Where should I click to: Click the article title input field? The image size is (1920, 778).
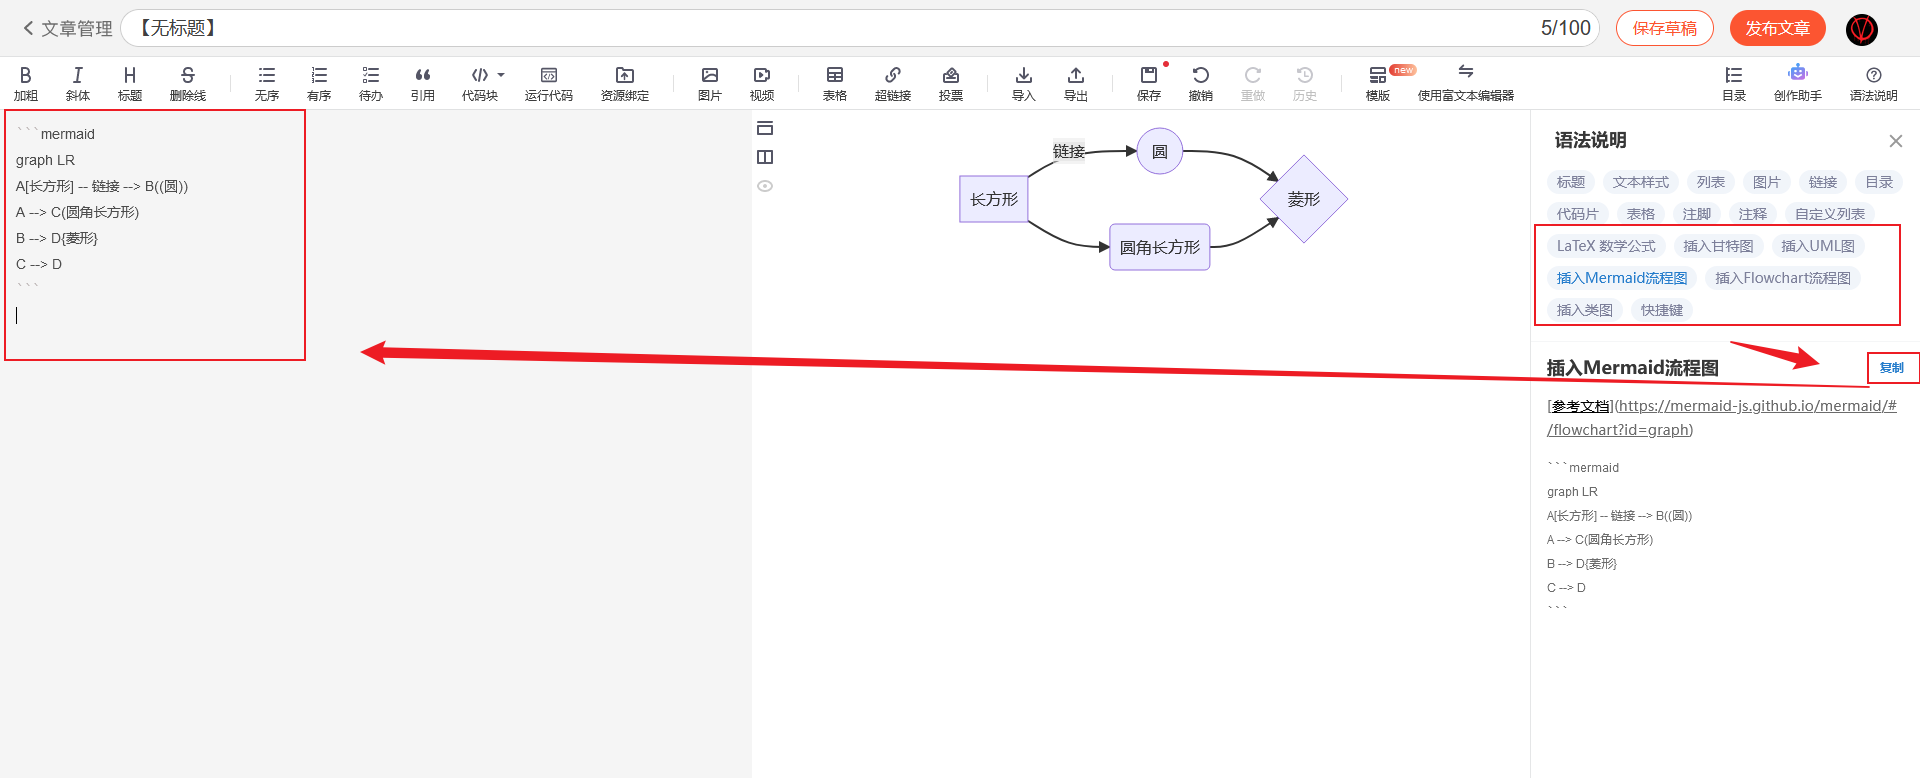pyautogui.click(x=860, y=28)
